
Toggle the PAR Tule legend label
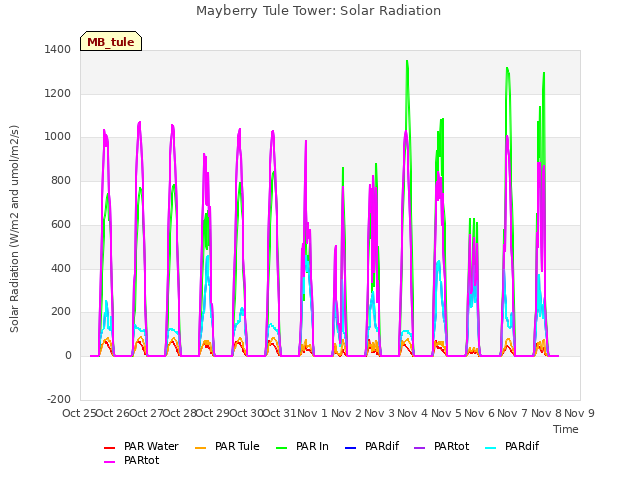click(x=237, y=447)
